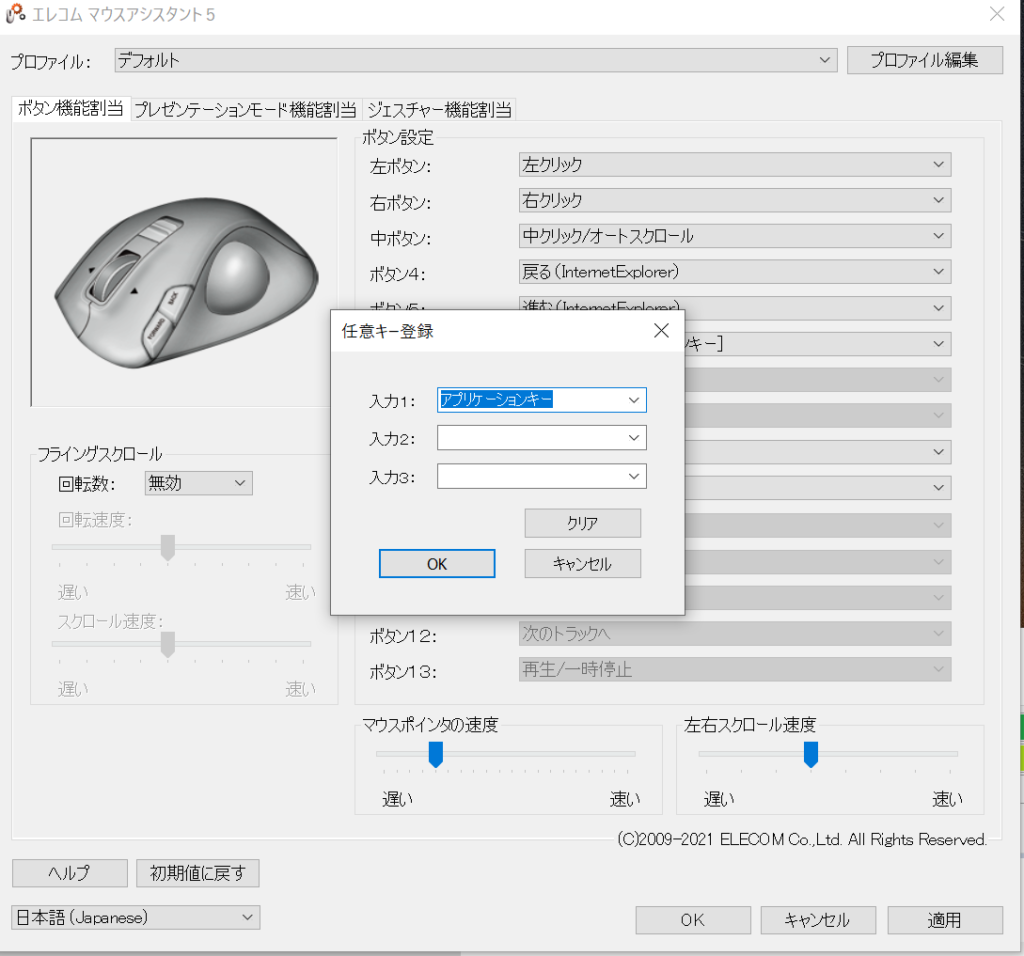Adjust the マウスポインタの速度 slider
The height and width of the screenshot is (956, 1024).
click(x=435, y=756)
